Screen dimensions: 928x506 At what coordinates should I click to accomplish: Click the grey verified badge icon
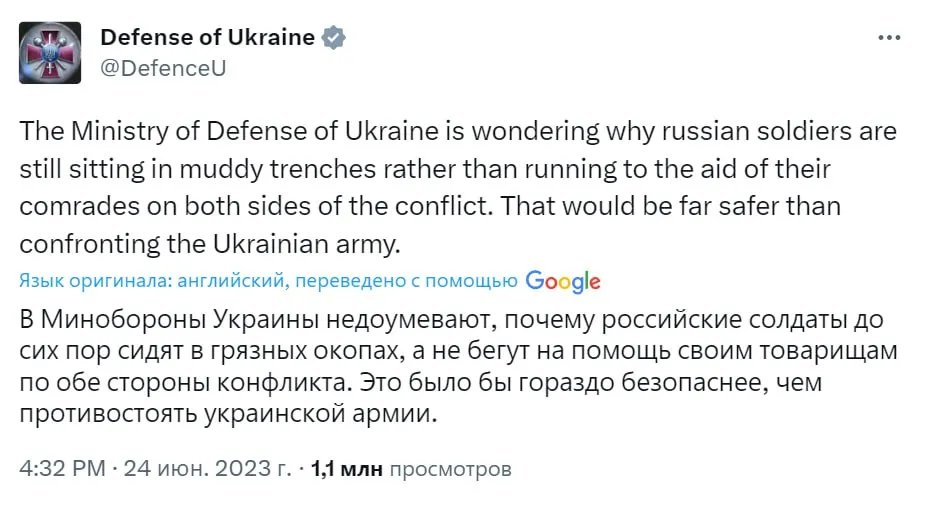click(334, 38)
